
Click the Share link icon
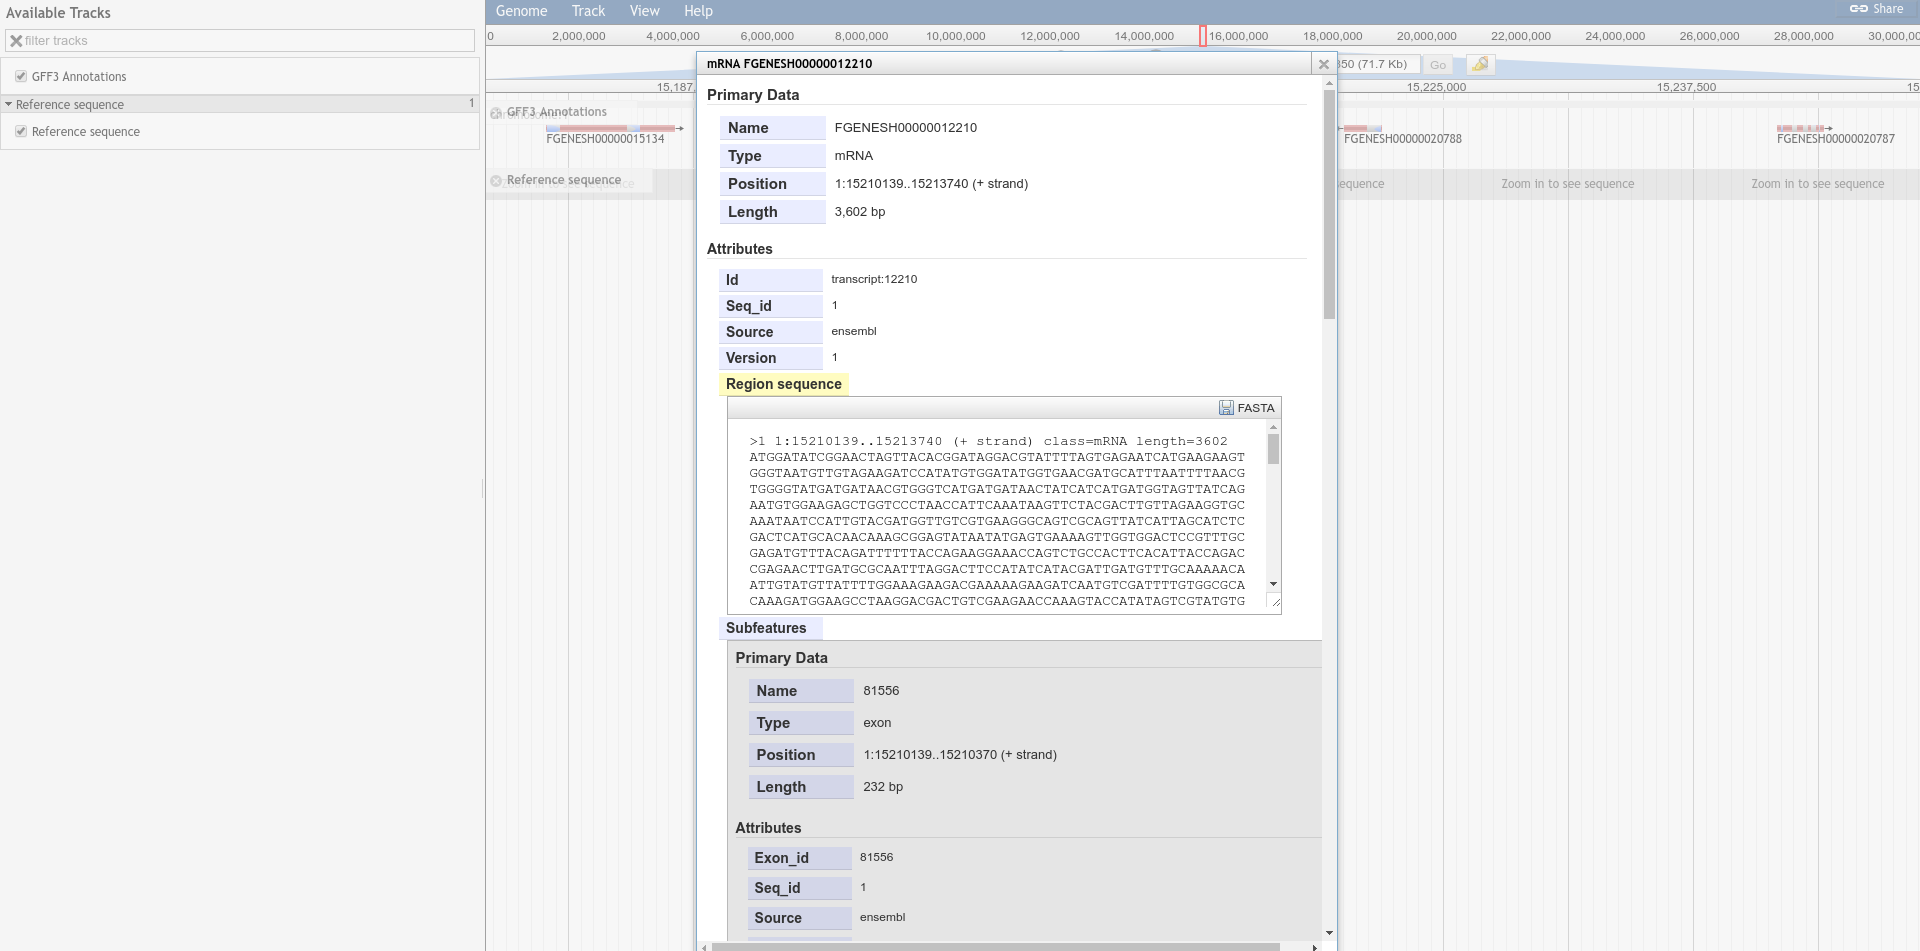coord(1859,9)
